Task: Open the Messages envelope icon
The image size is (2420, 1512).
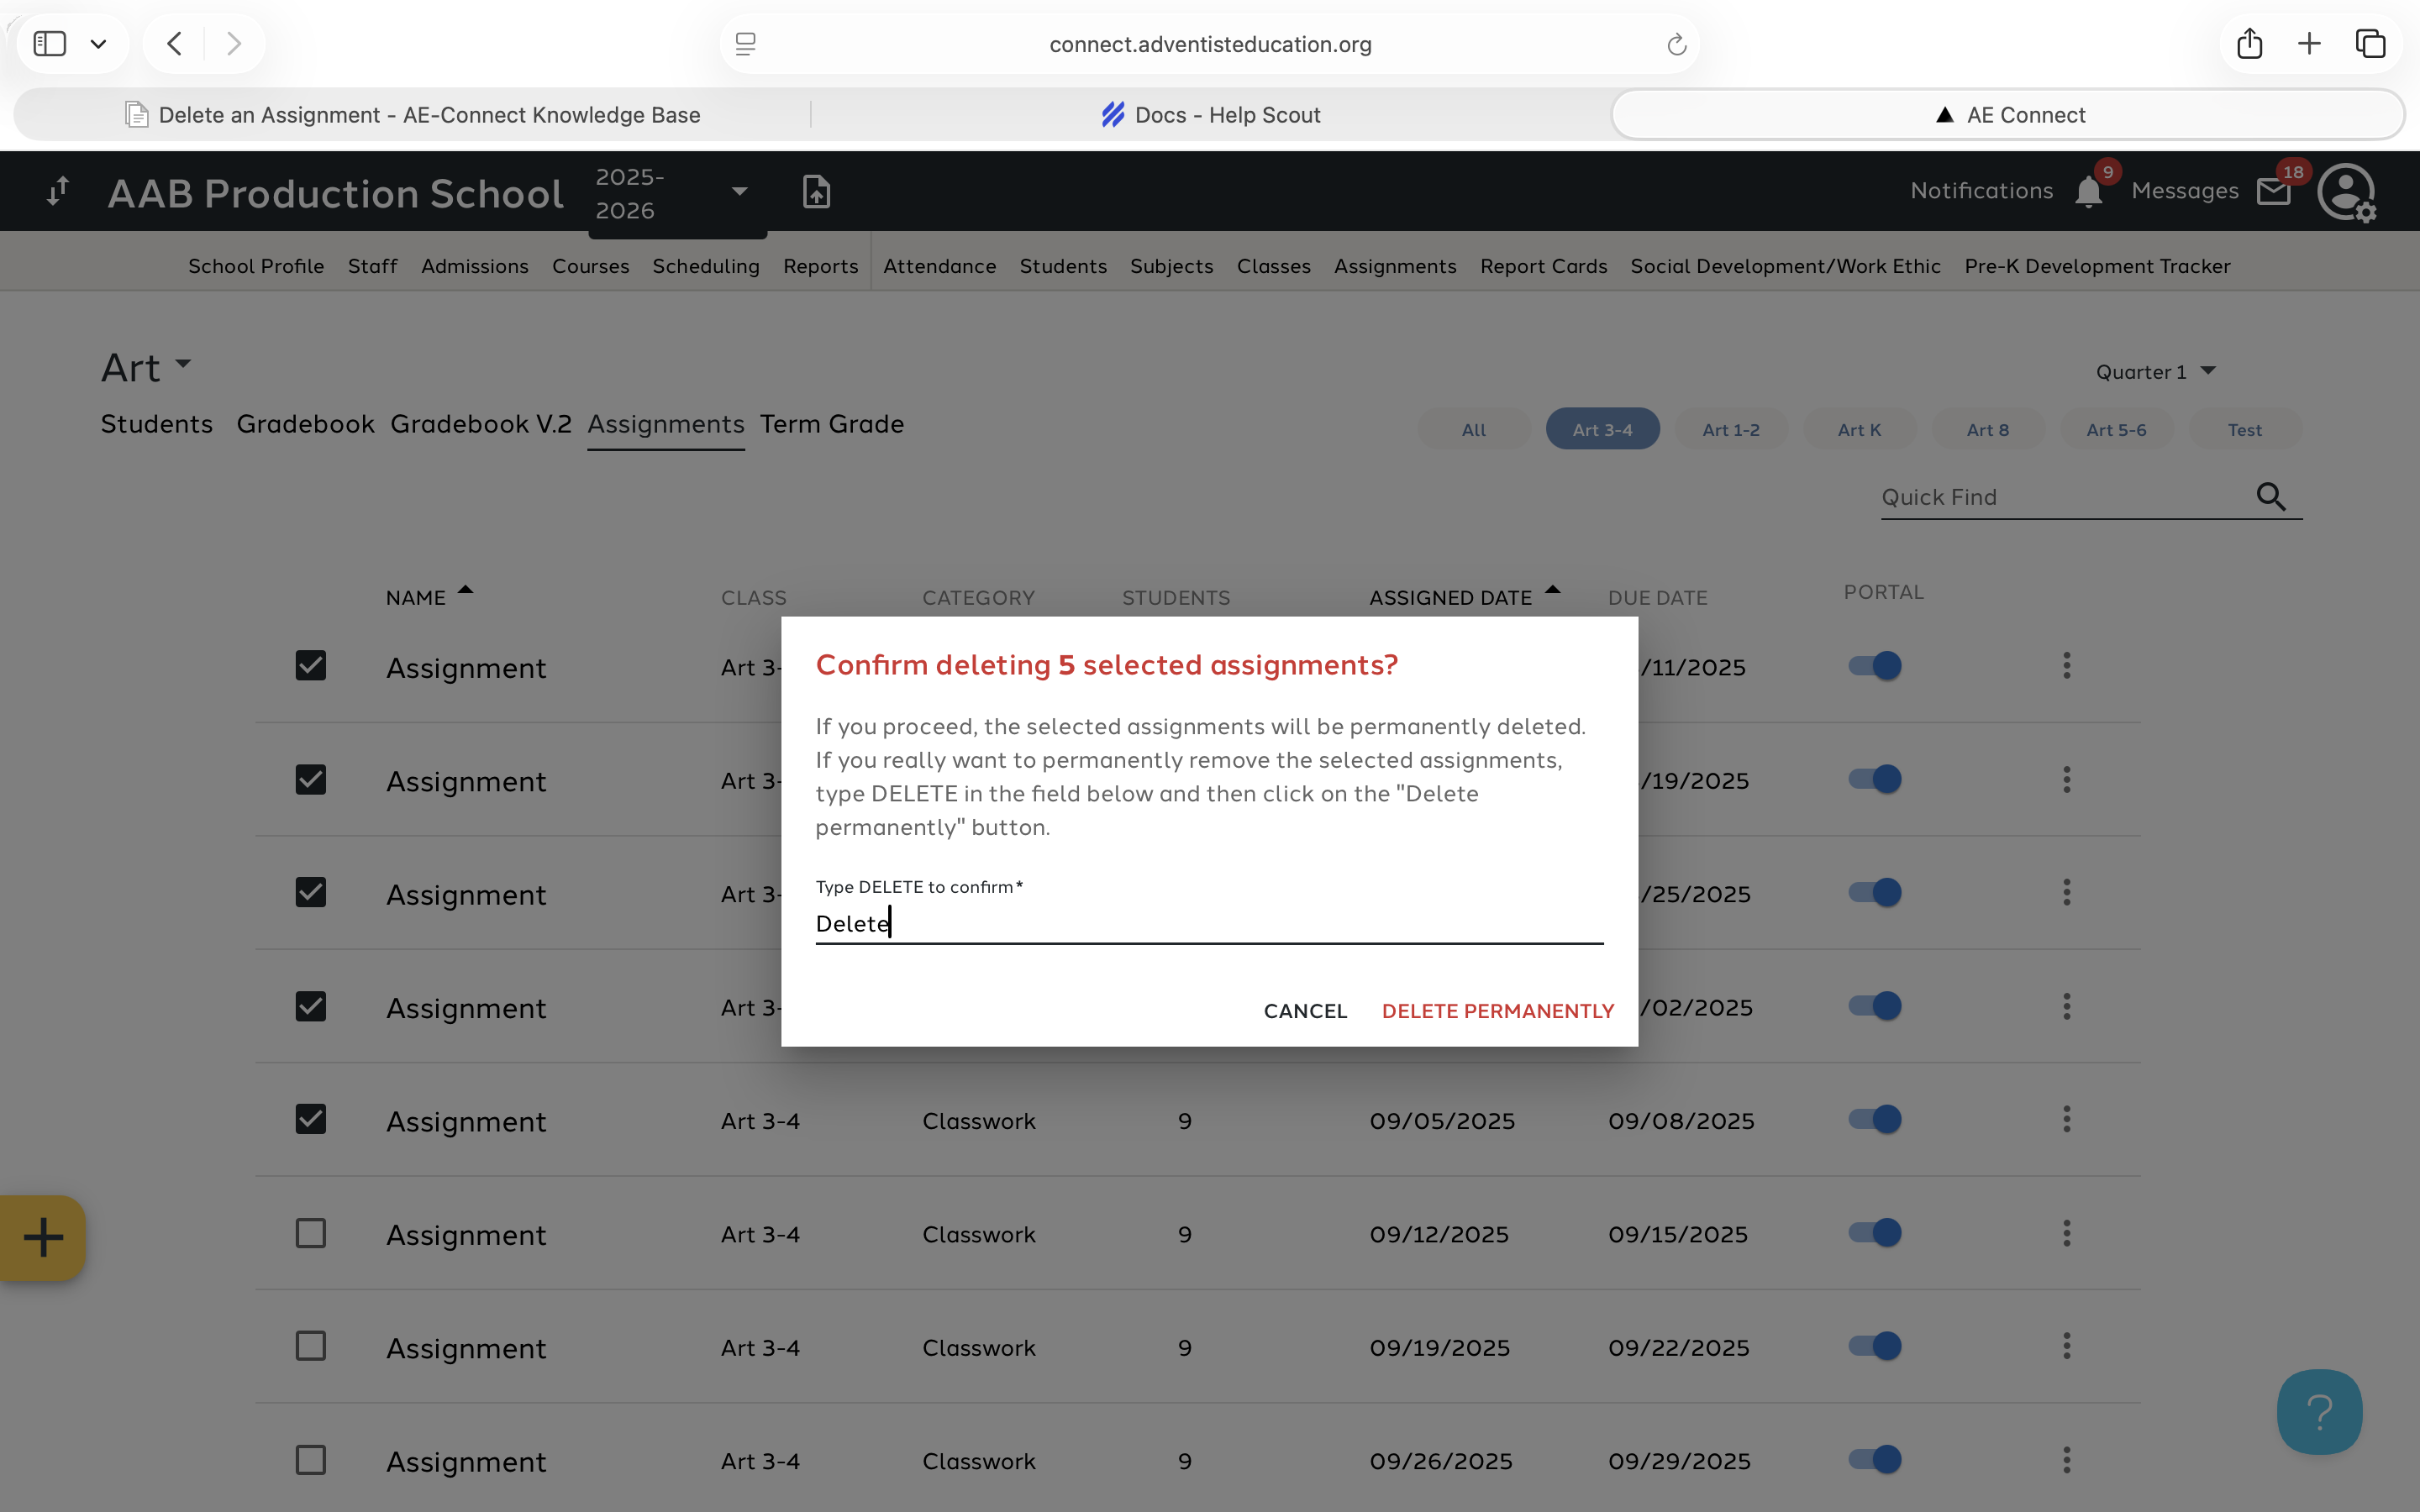Action: 2274,191
